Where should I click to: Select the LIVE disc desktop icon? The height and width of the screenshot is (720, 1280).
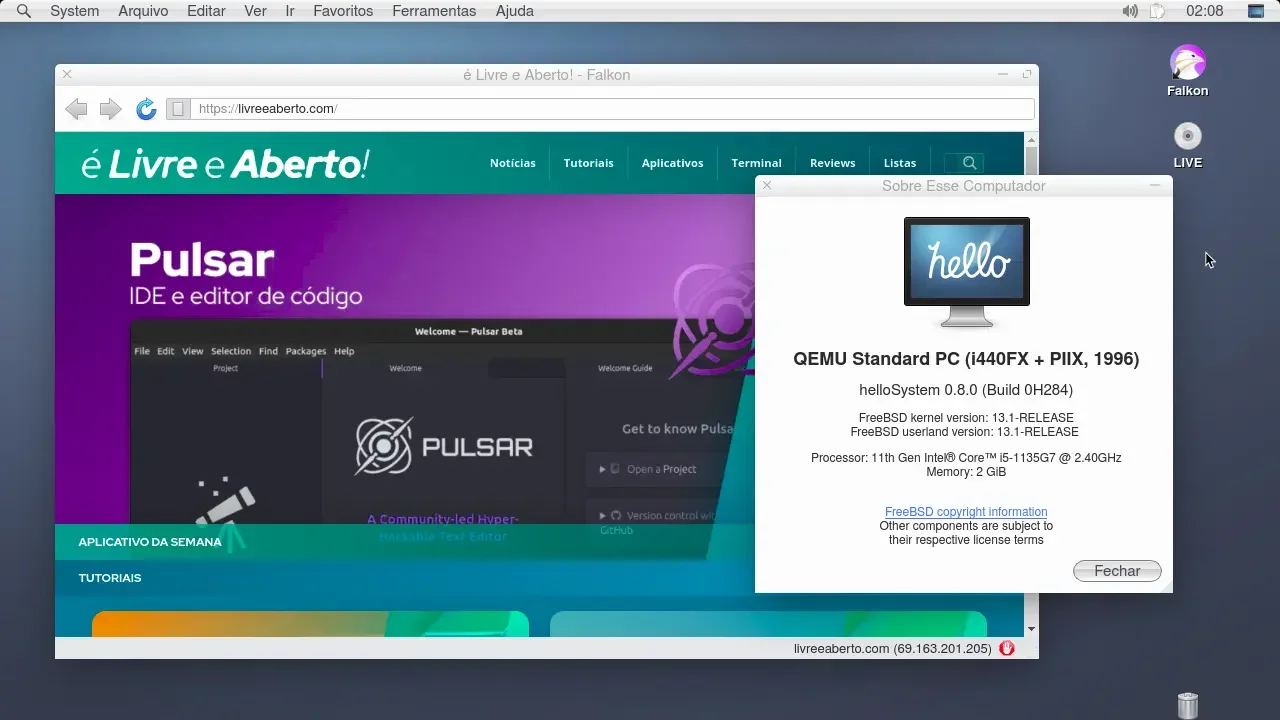[x=1188, y=145]
